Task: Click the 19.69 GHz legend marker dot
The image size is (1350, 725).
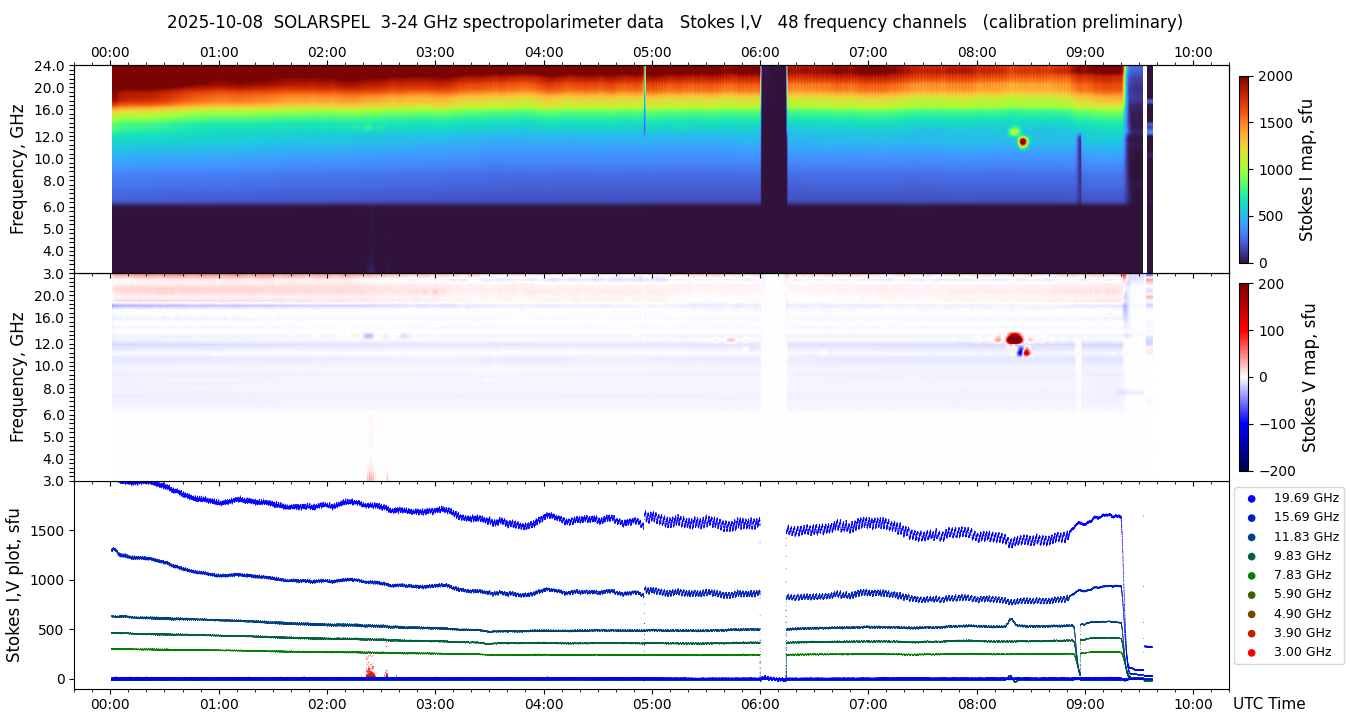Action: pyautogui.click(x=1251, y=498)
